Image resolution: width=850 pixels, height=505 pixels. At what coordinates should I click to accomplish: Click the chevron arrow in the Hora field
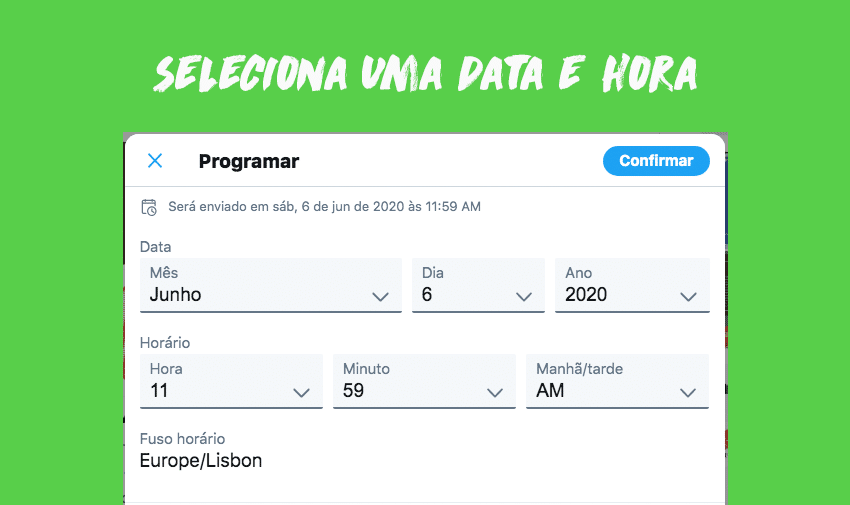click(x=301, y=392)
